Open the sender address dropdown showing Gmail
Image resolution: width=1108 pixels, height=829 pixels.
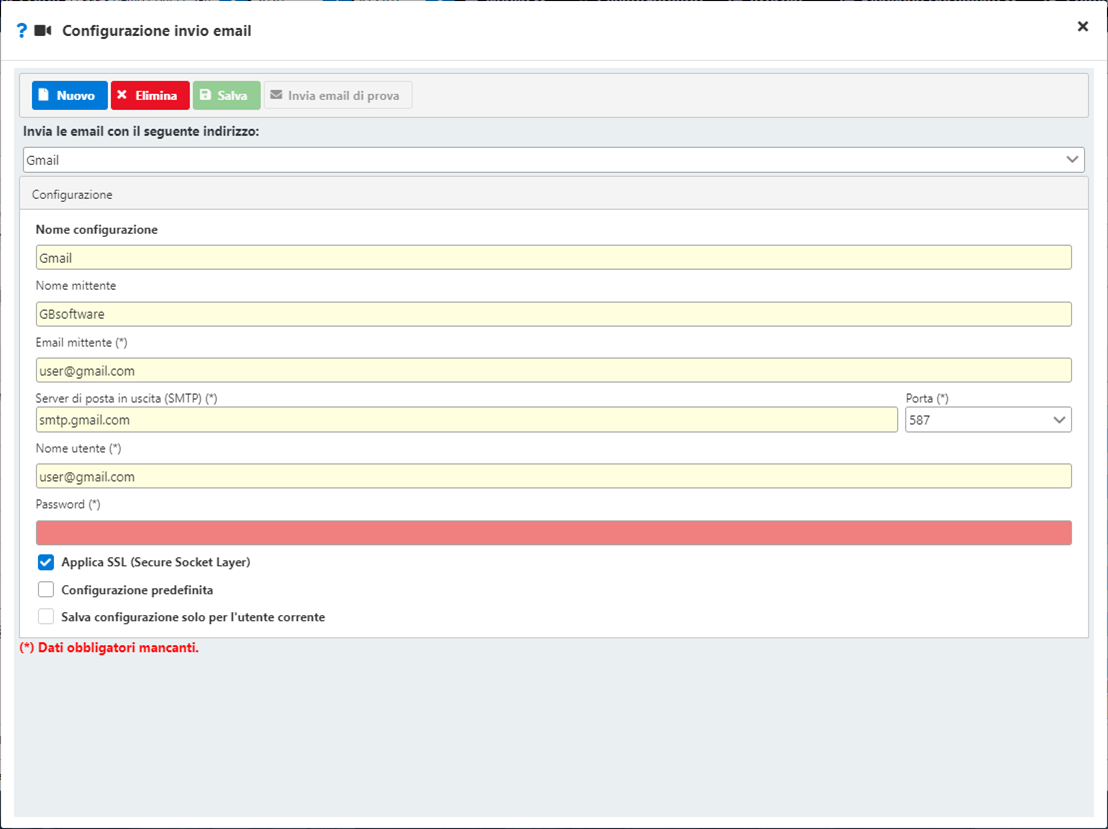[553, 160]
